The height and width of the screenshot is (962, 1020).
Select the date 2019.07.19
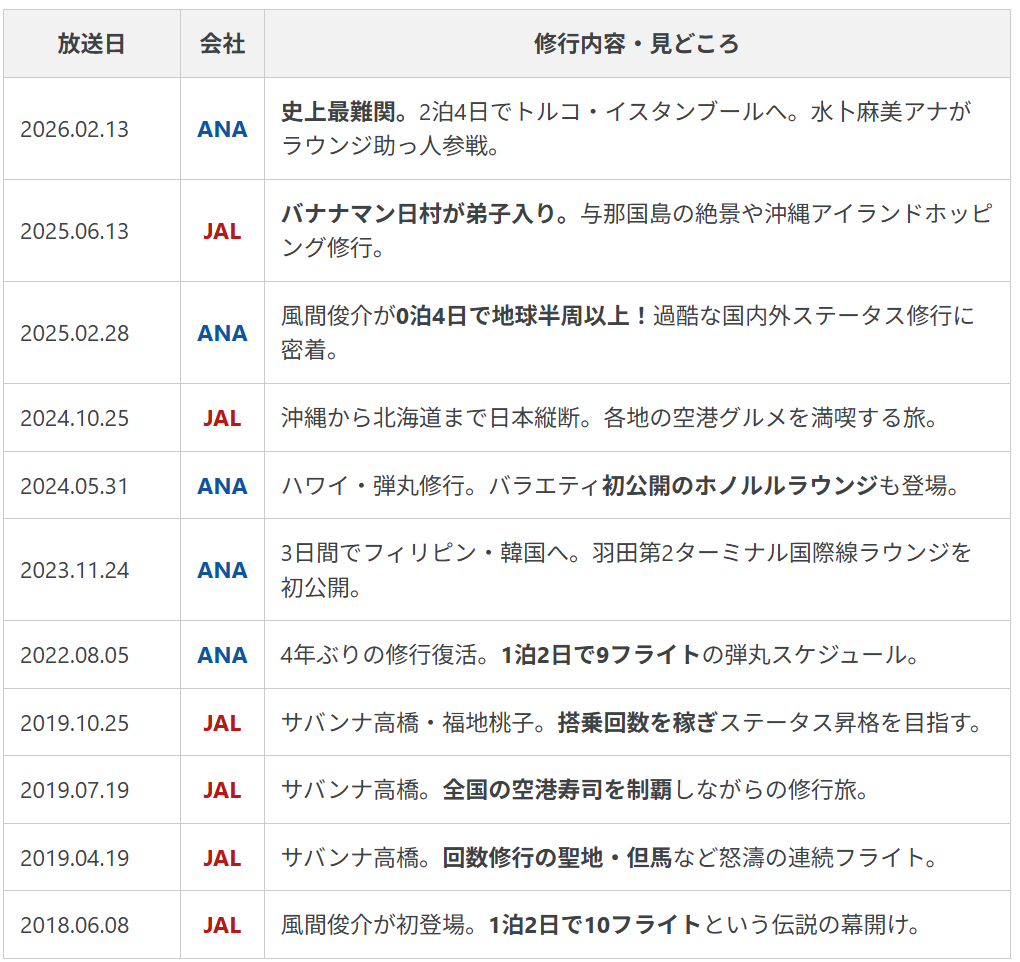tap(75, 790)
